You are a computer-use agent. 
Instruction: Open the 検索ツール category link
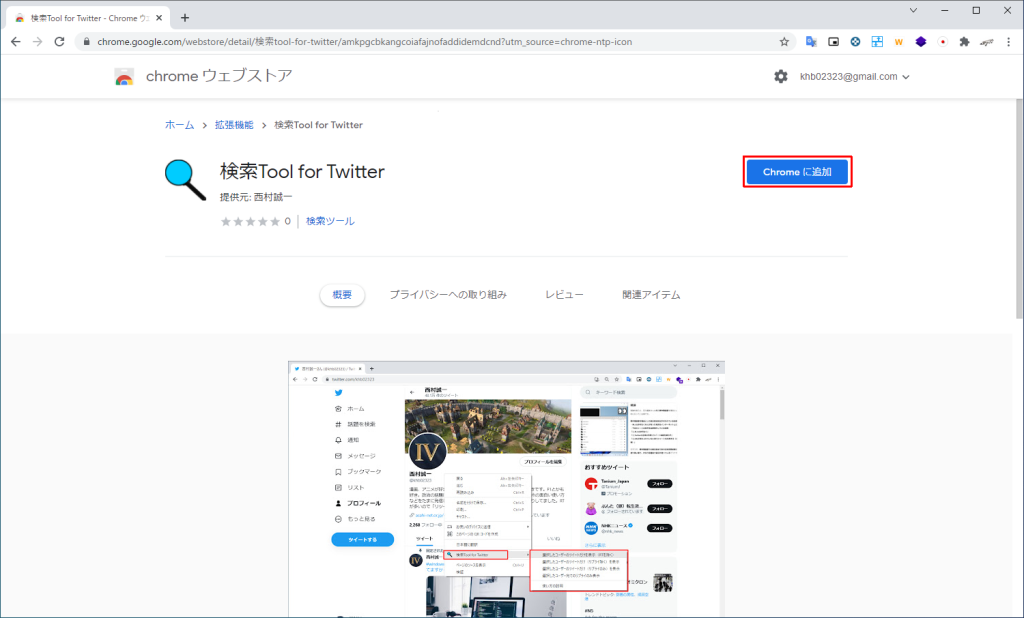pyautogui.click(x=330, y=221)
